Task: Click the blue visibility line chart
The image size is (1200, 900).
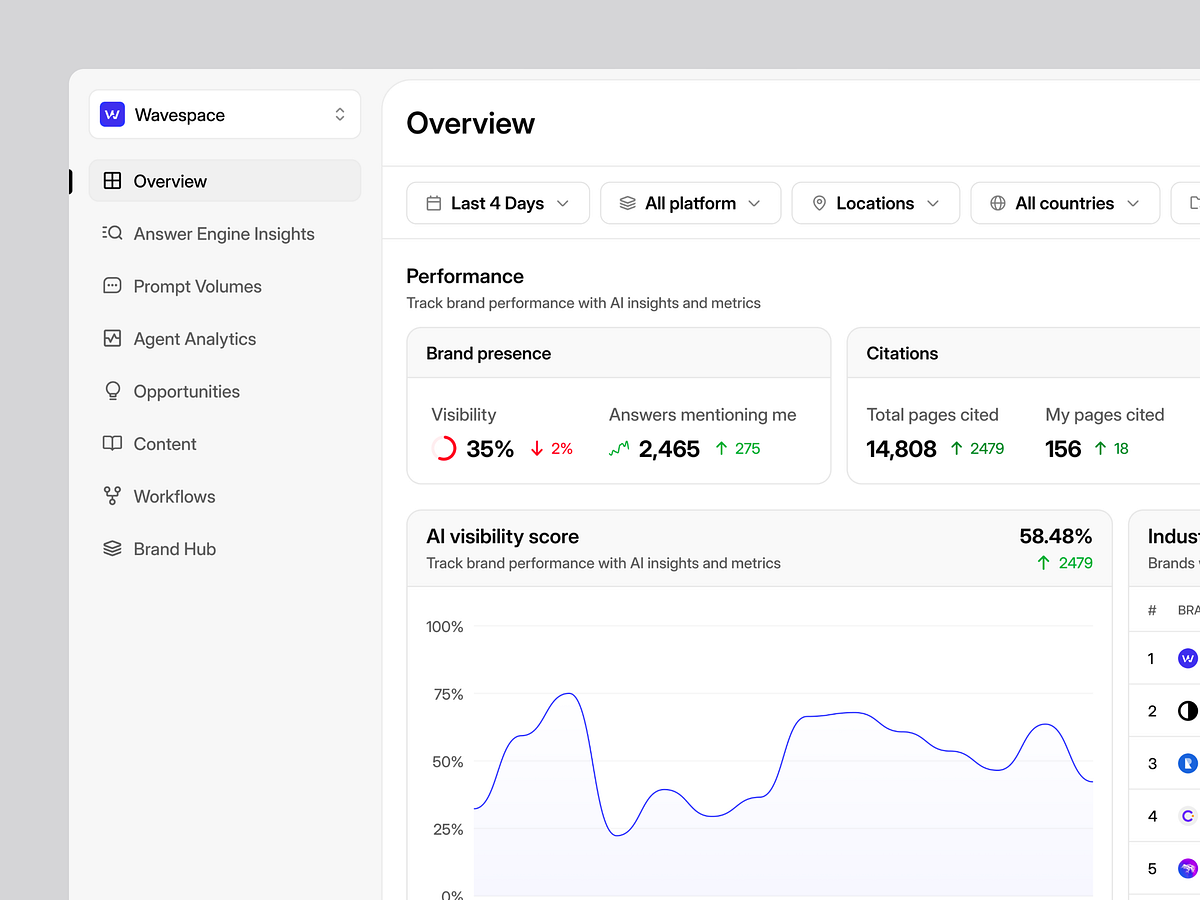Action: point(783,765)
